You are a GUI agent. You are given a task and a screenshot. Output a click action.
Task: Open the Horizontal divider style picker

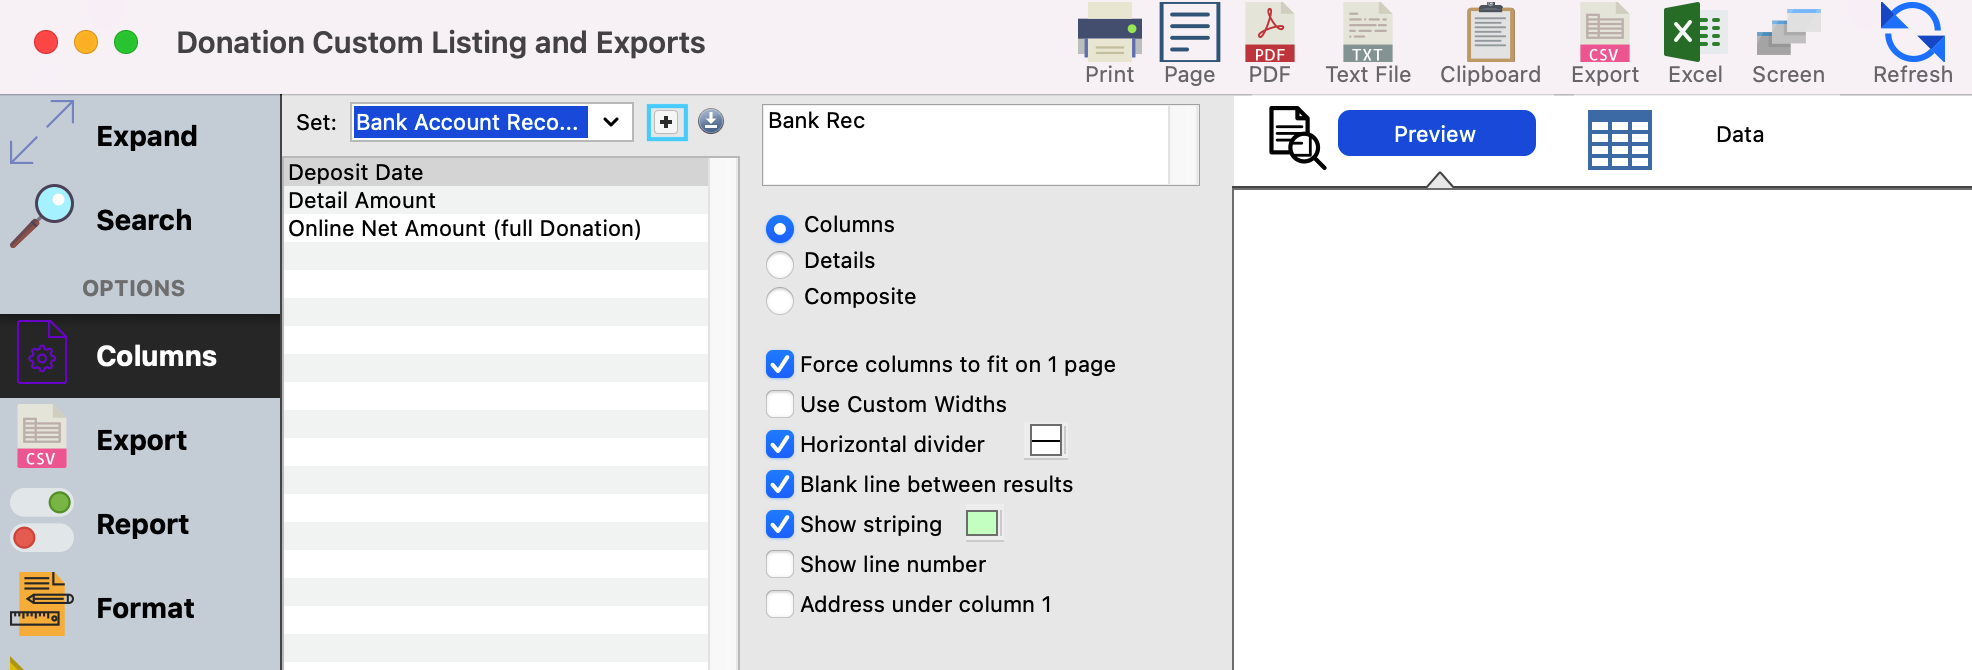(1046, 441)
